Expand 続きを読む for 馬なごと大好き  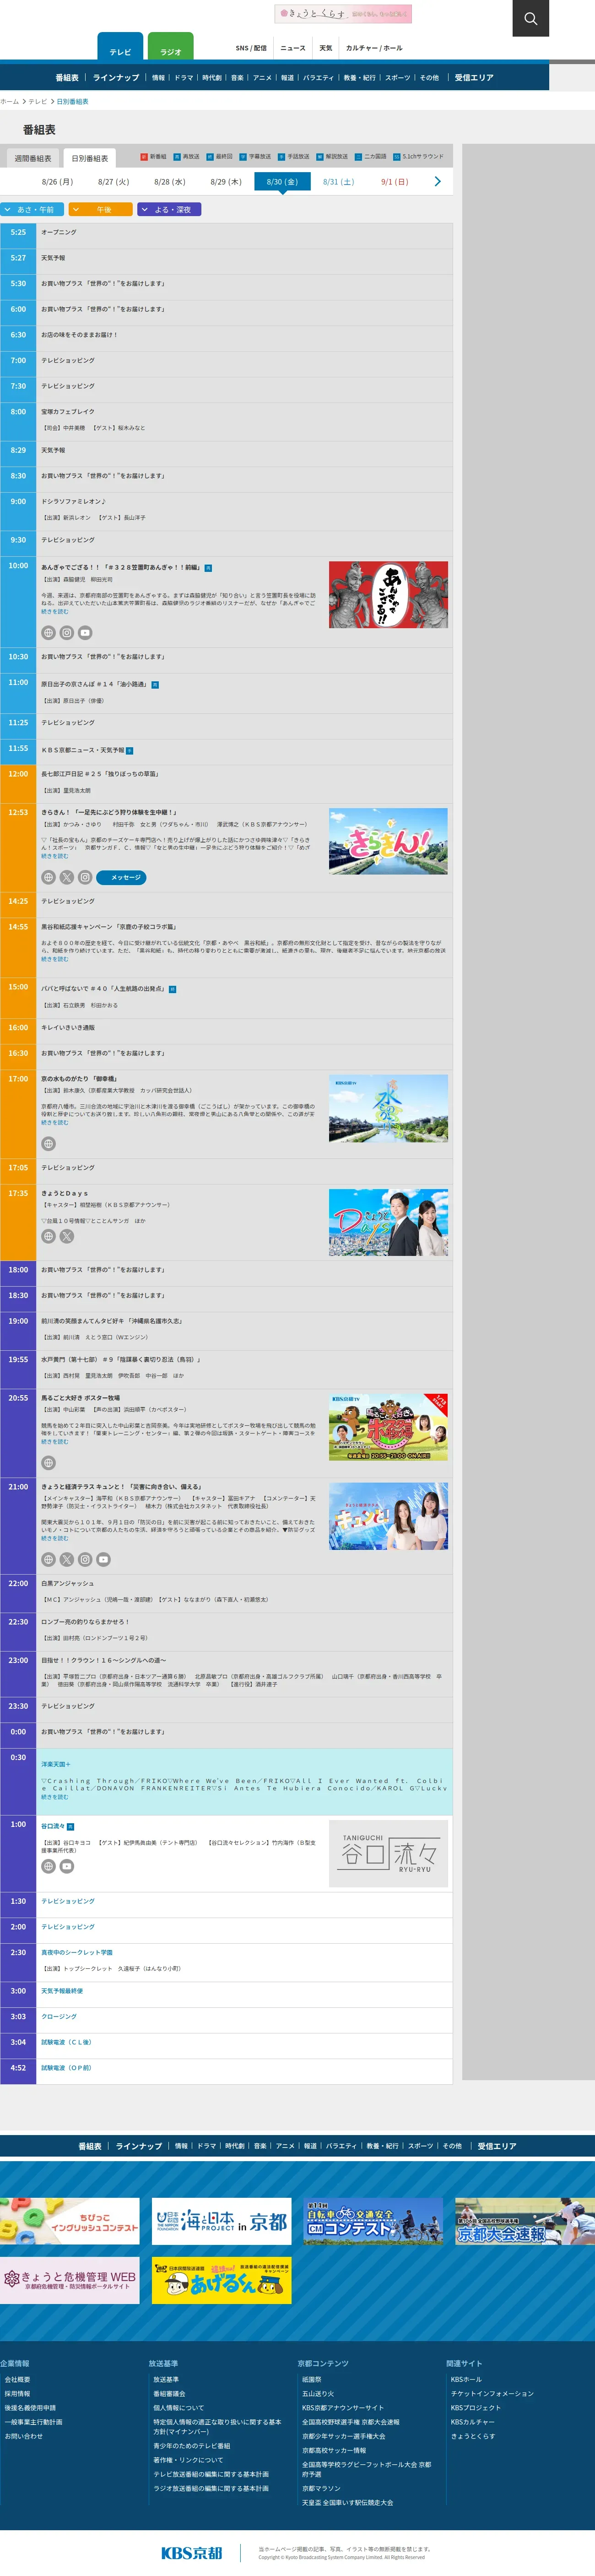tap(55, 1441)
